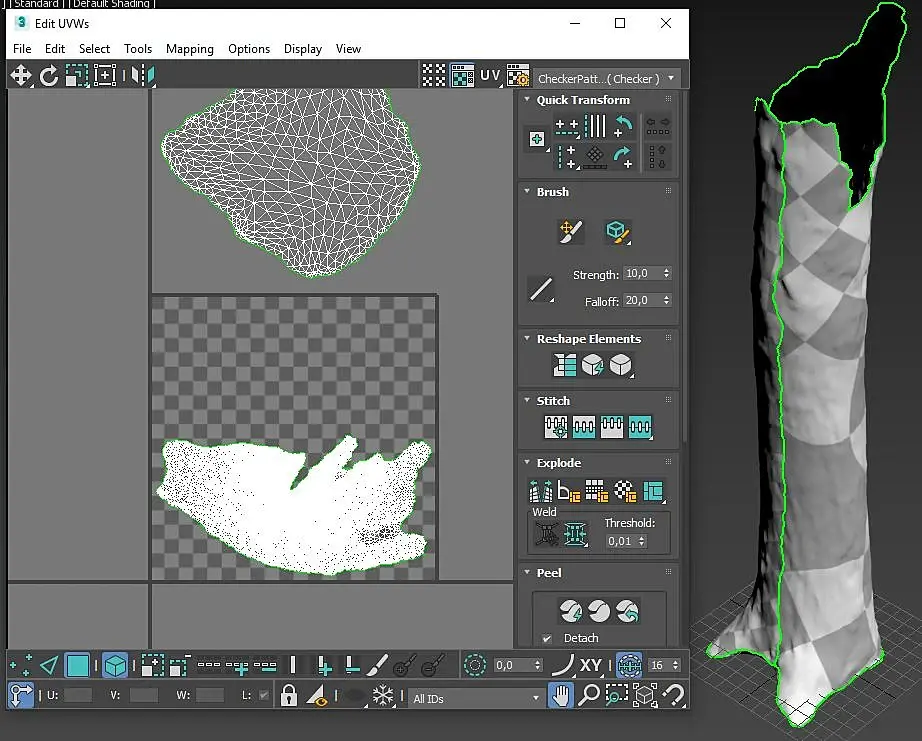The width and height of the screenshot is (922, 741).
Task: Click the Weld Threshold value field
Action: [620, 541]
